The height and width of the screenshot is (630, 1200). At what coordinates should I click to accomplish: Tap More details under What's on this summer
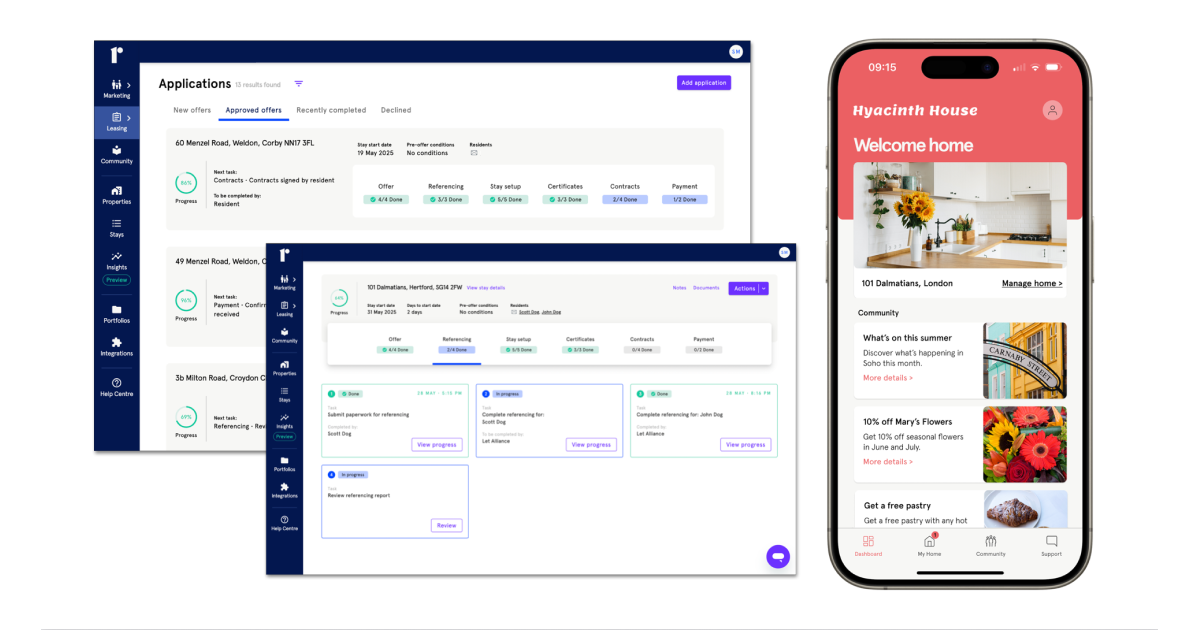point(888,378)
